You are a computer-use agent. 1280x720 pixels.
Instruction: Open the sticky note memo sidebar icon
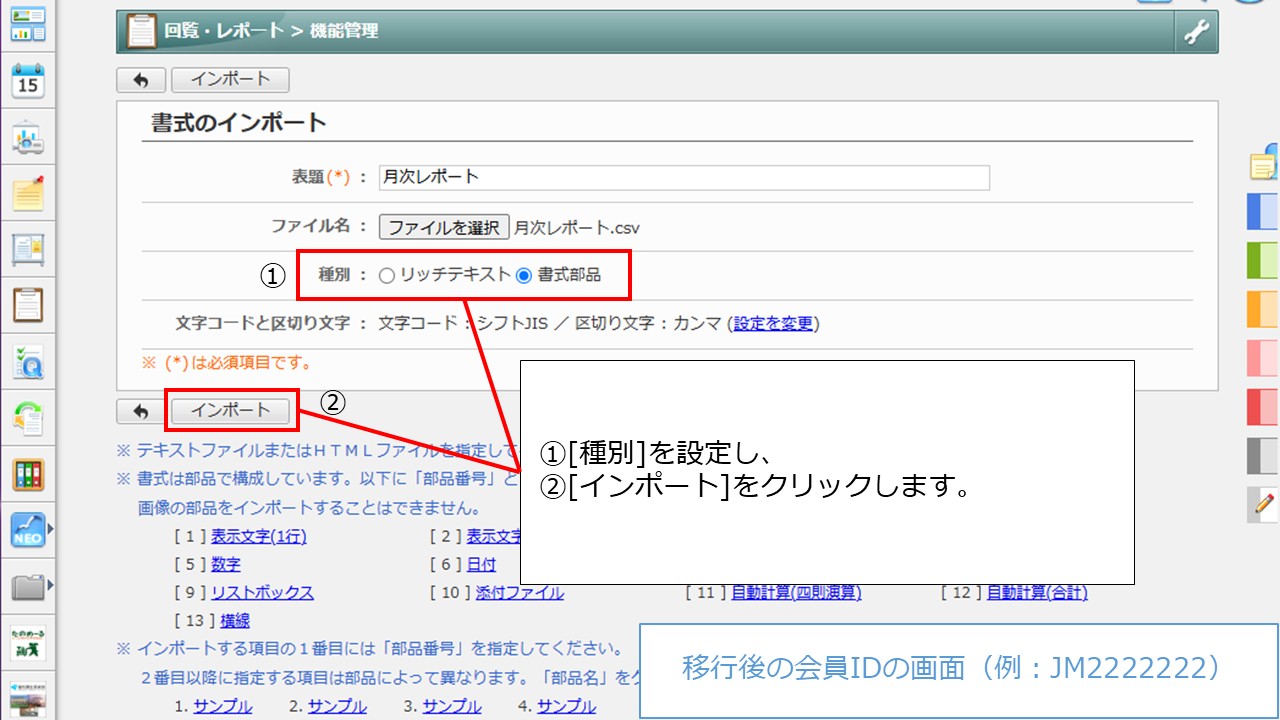coord(28,193)
